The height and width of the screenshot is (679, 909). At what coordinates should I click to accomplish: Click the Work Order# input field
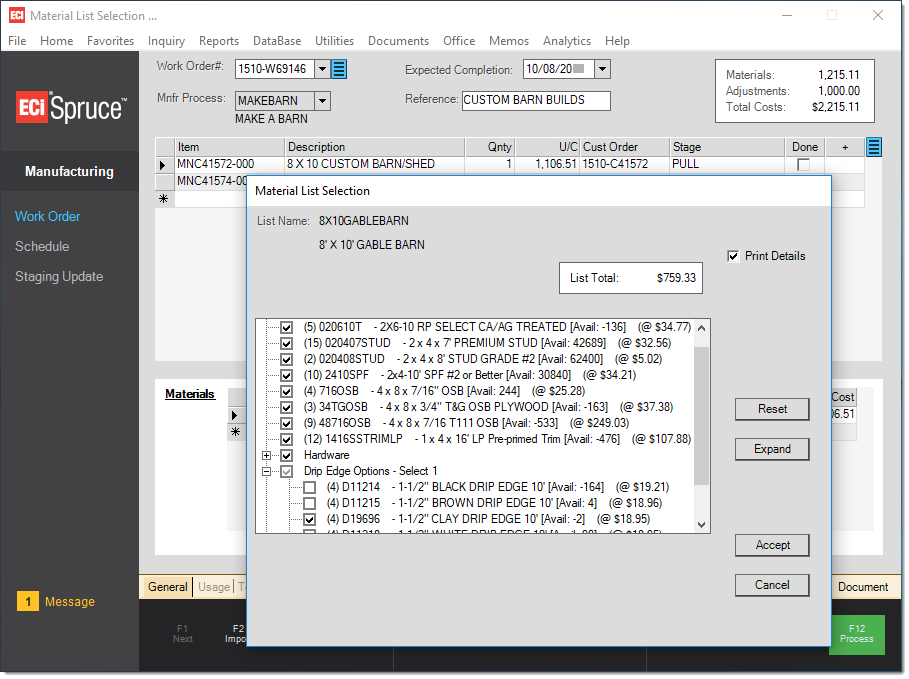tap(274, 69)
